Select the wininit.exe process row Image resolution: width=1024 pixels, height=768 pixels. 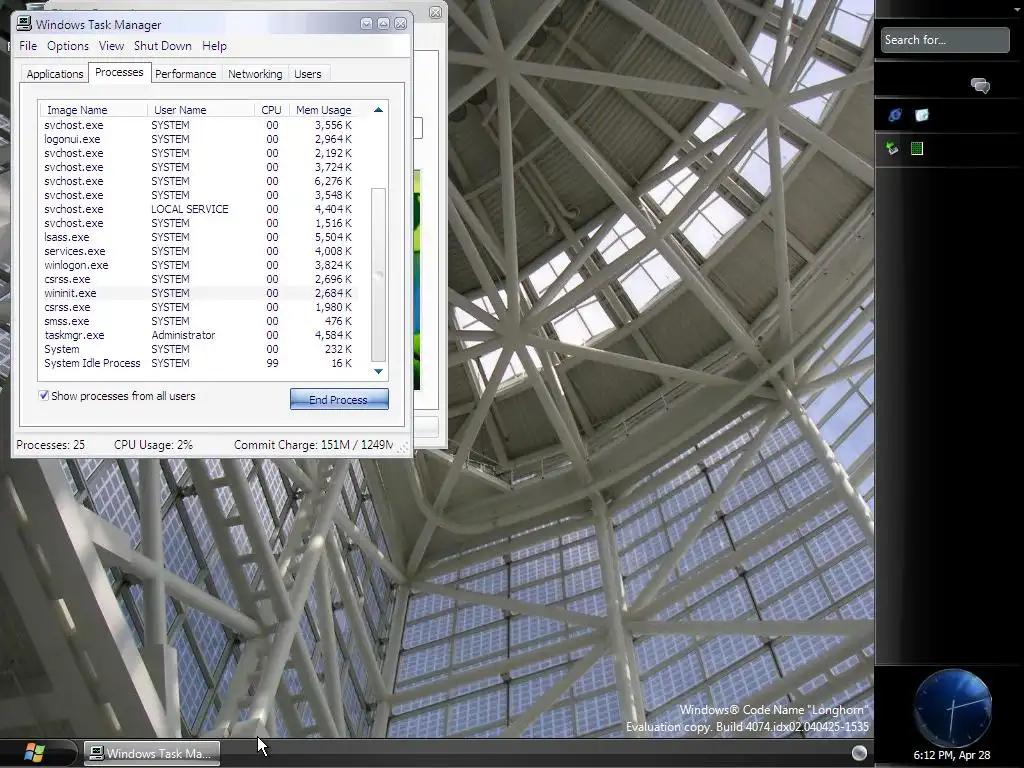point(198,293)
